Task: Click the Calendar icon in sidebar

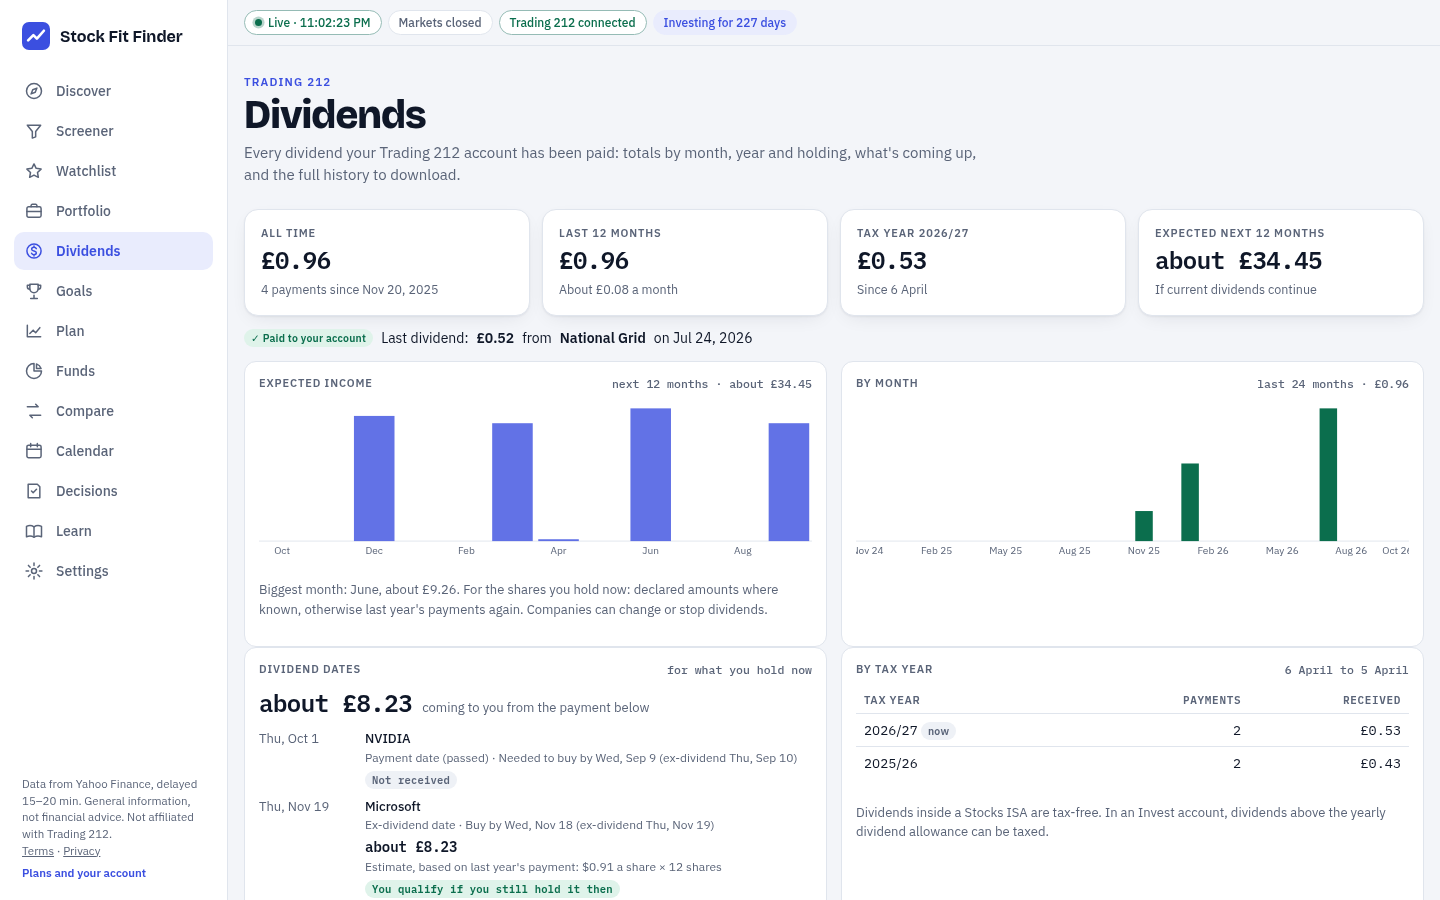Action: (34, 451)
